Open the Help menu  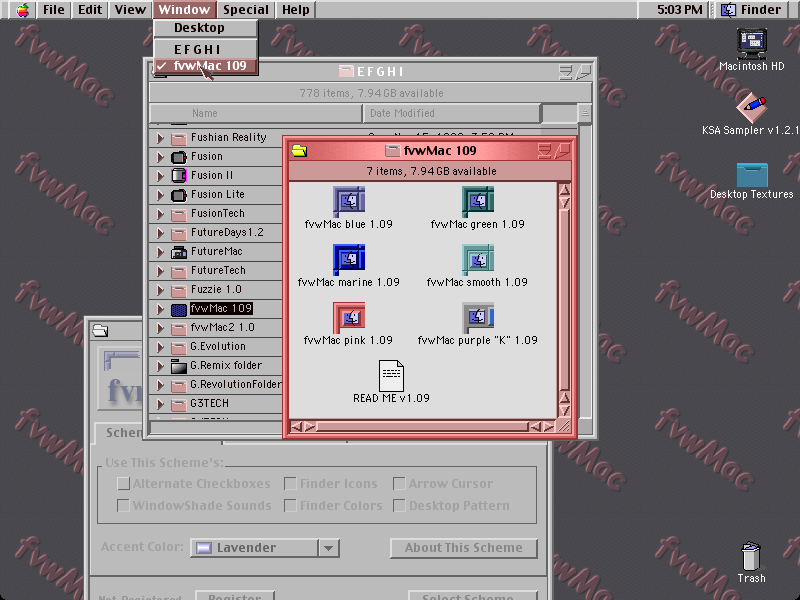coord(296,10)
